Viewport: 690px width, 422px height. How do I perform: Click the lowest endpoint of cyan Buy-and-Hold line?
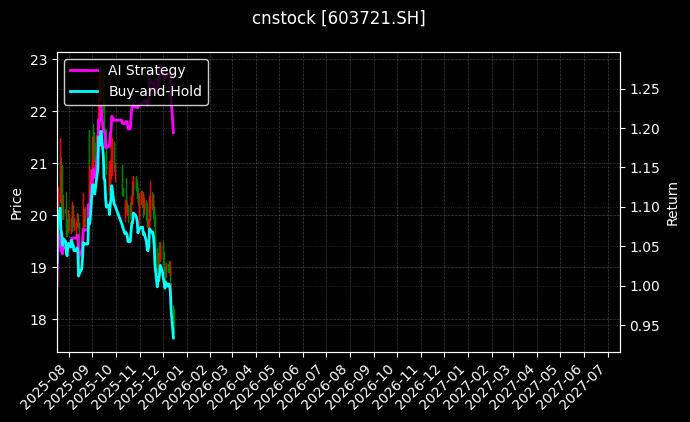pos(174,338)
